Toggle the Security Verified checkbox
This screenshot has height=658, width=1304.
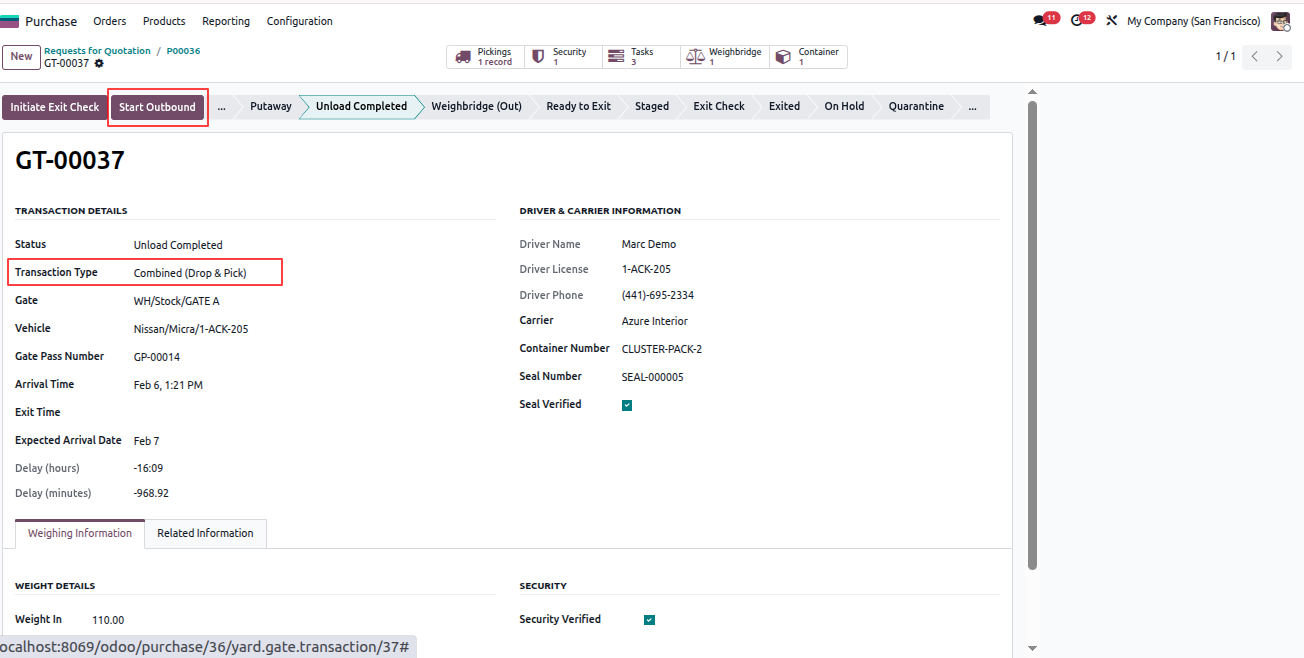pos(649,620)
